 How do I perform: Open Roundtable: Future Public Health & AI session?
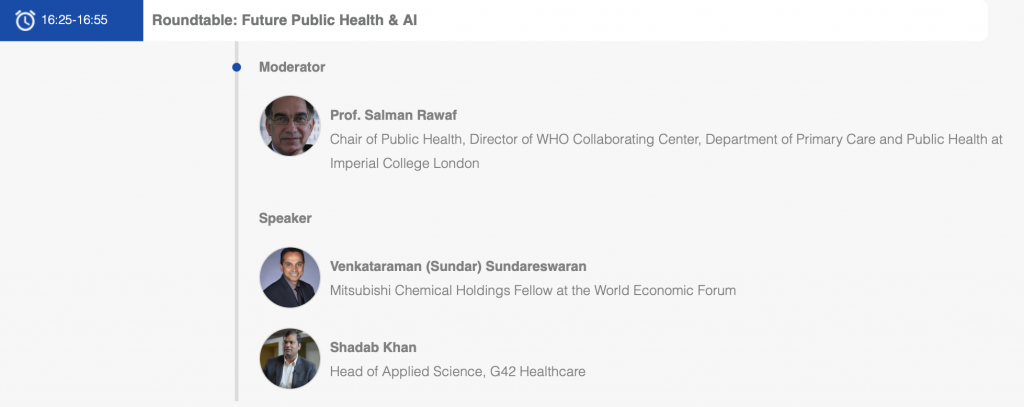point(284,20)
